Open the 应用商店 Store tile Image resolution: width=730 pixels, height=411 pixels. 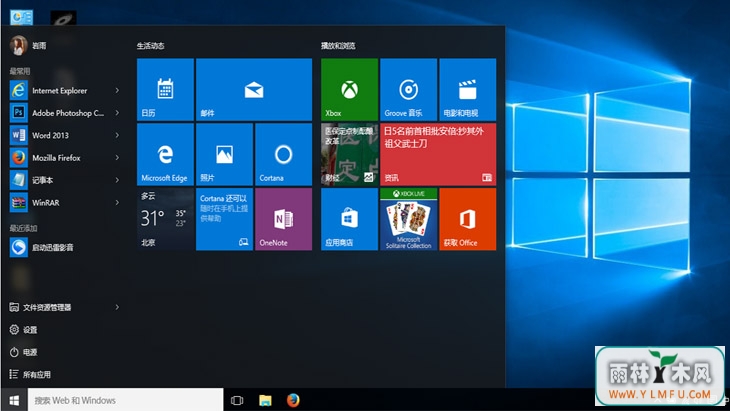coord(349,219)
